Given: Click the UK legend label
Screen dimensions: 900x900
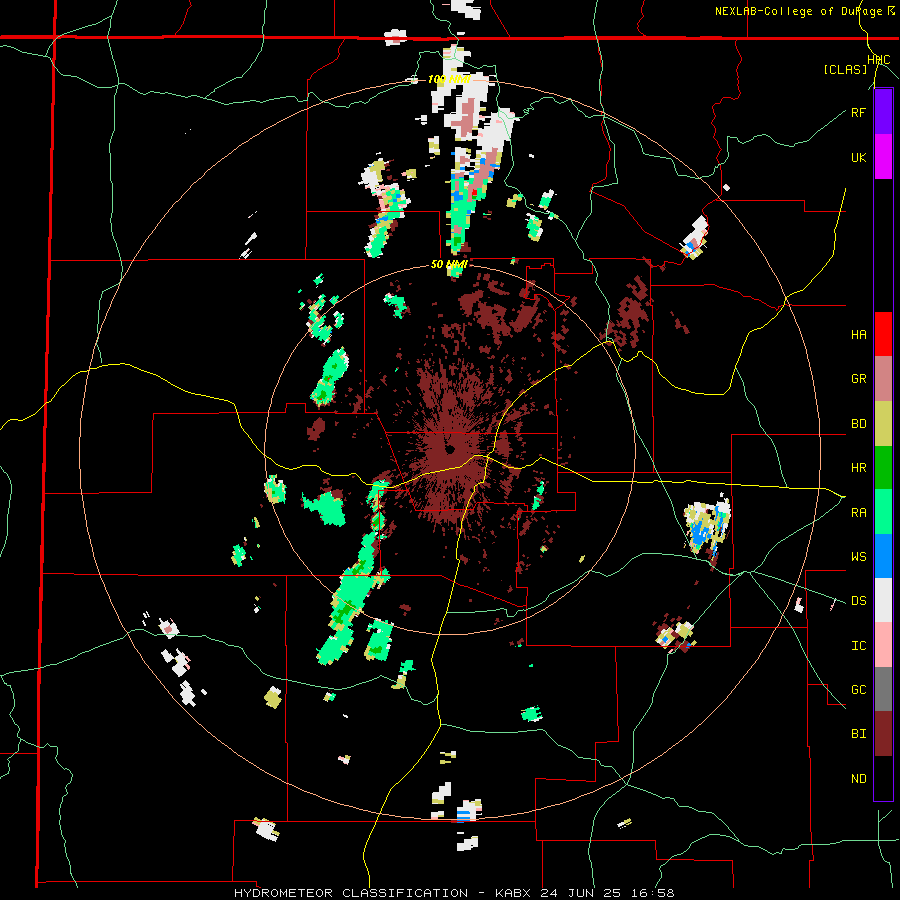Looking at the screenshot, I should point(858,157).
